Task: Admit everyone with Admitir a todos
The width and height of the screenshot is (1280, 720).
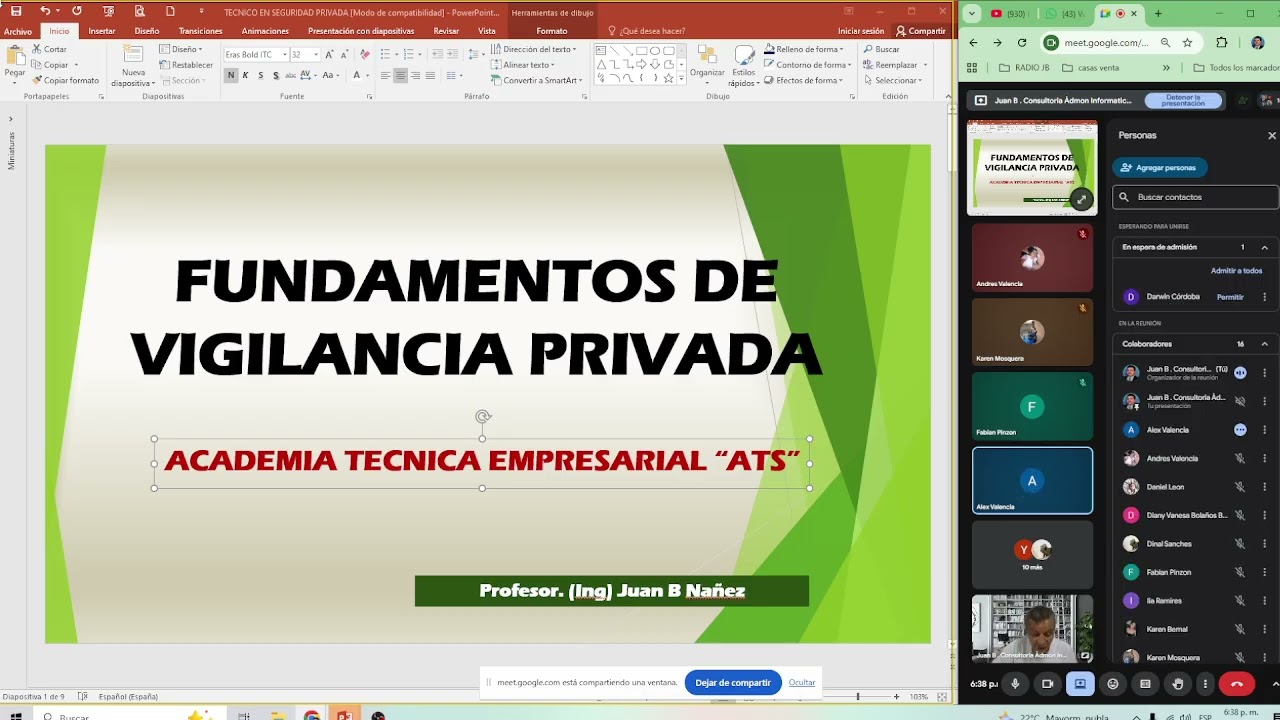Action: pos(1236,271)
